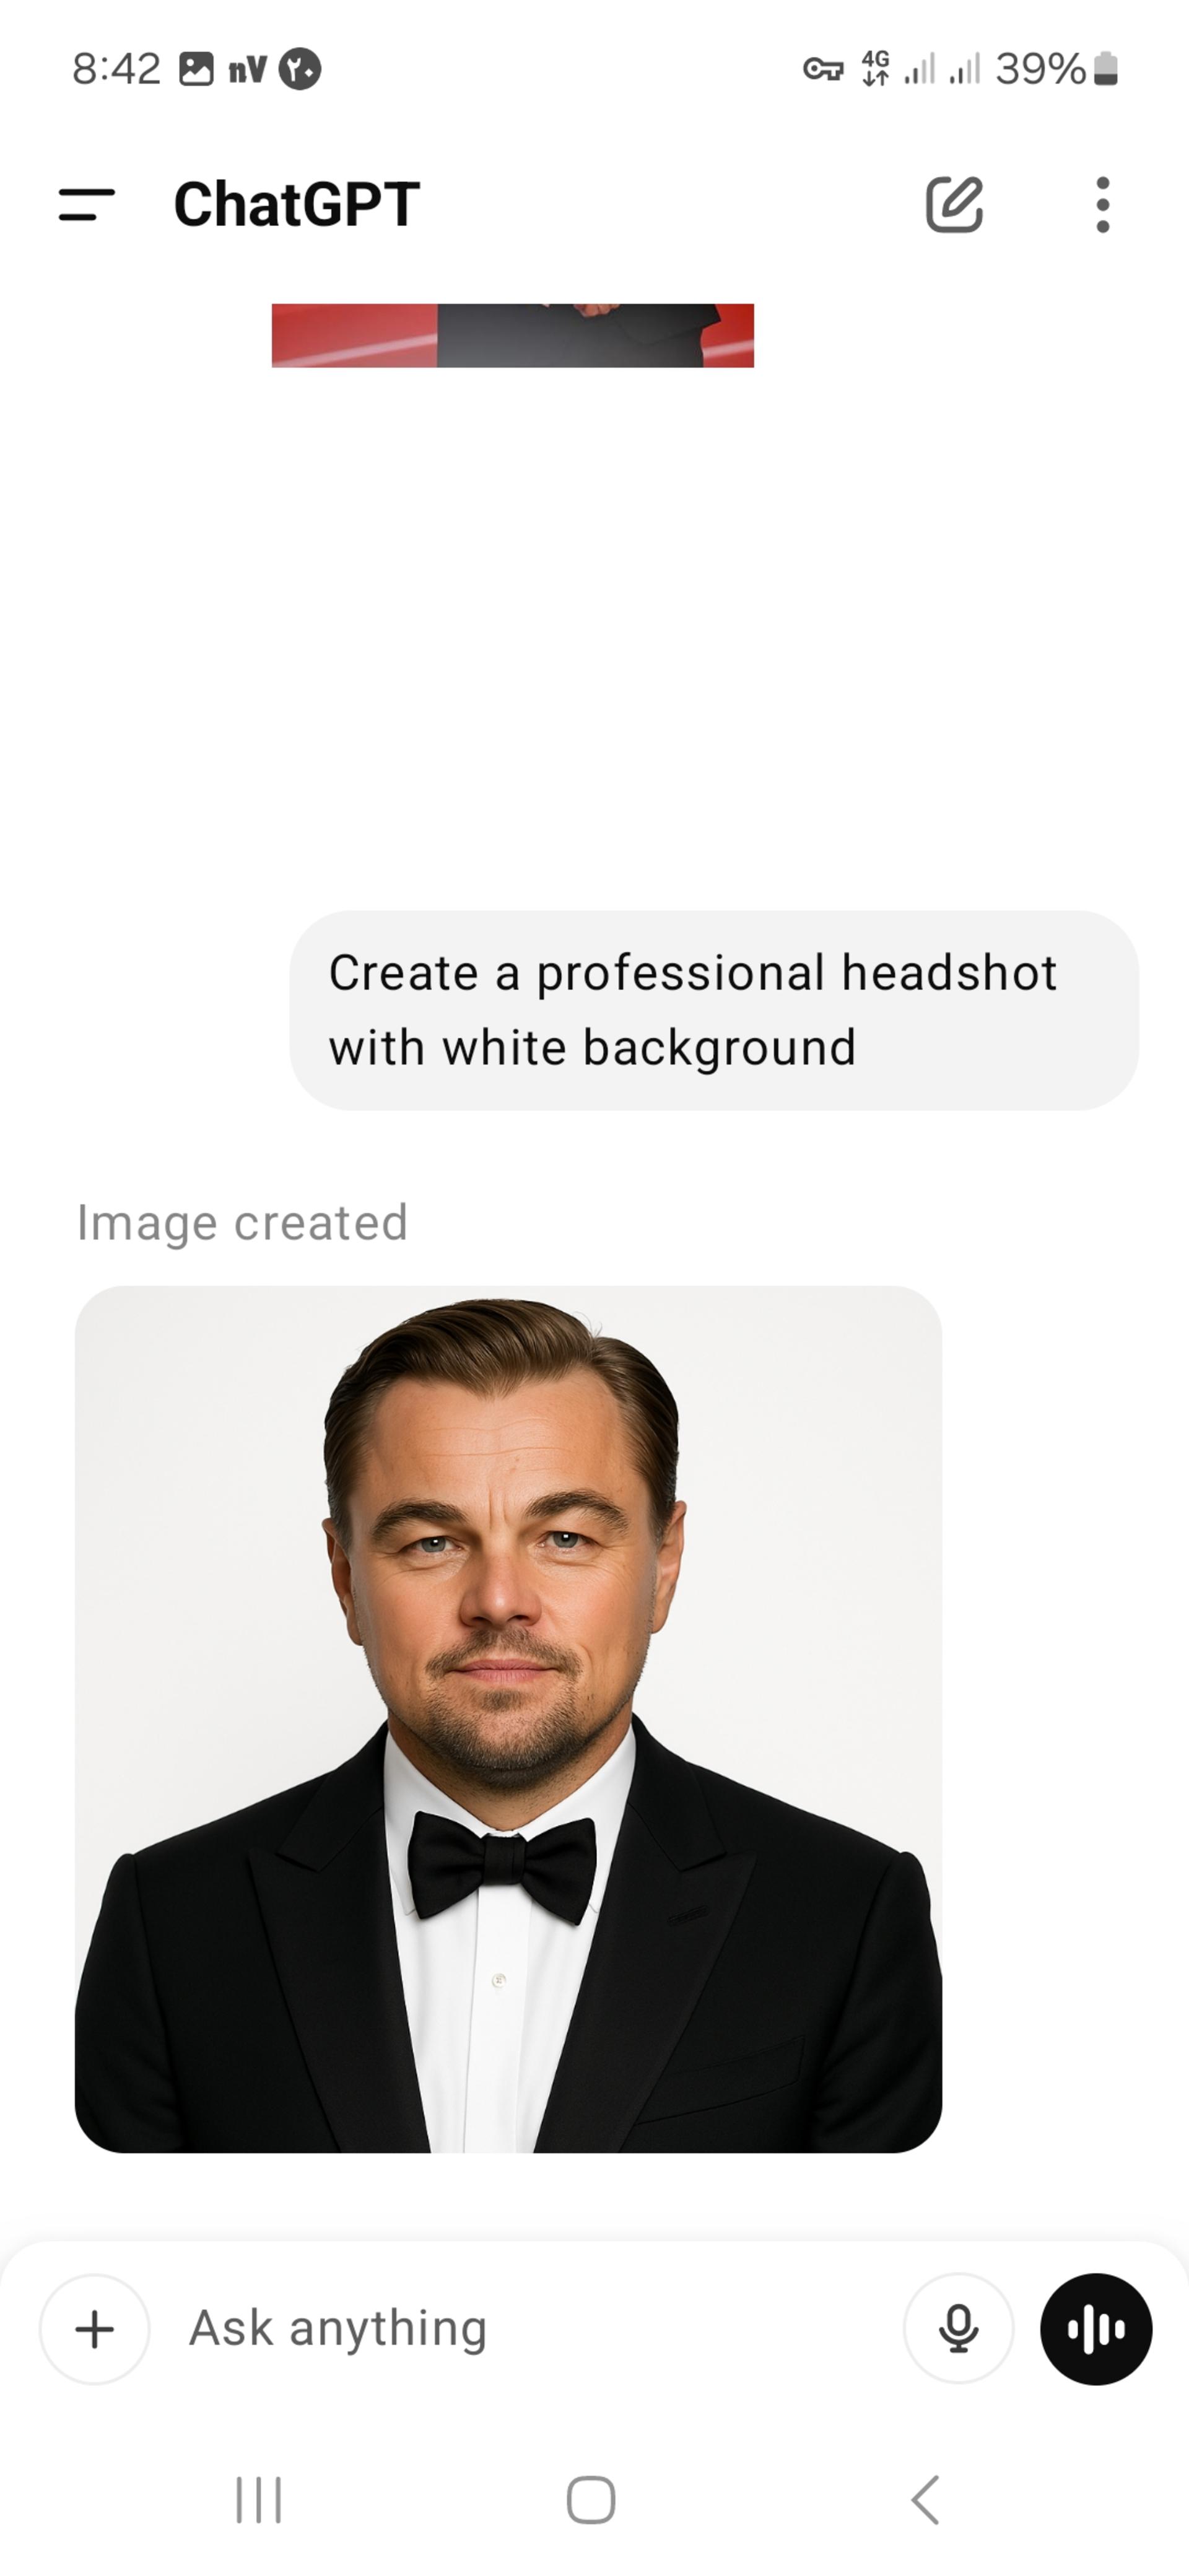Tap the VPN key status icon
Screen dimensions: 1189x2576
click(x=823, y=69)
